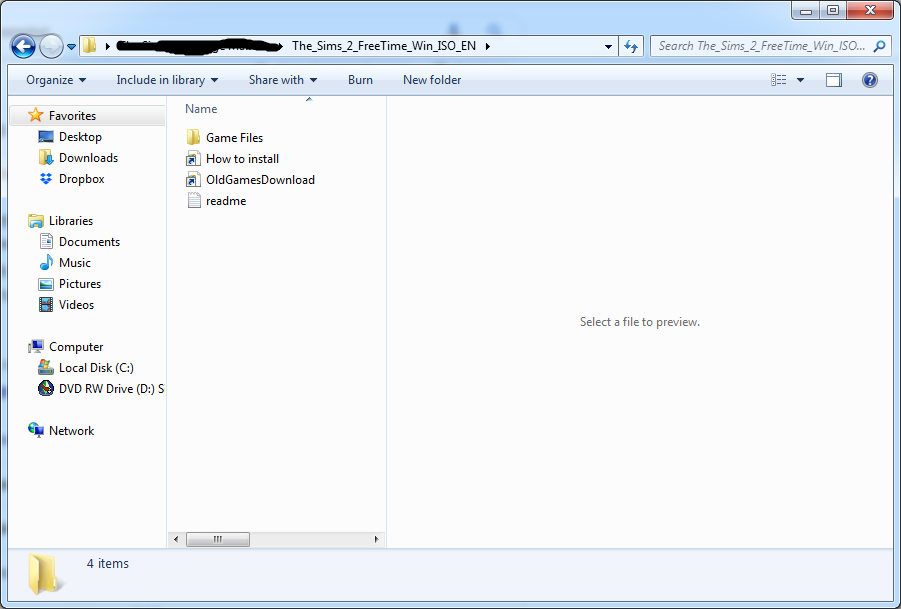The image size is (901, 609).
Task: Open Local Disk (C:)
Action: click(85, 368)
